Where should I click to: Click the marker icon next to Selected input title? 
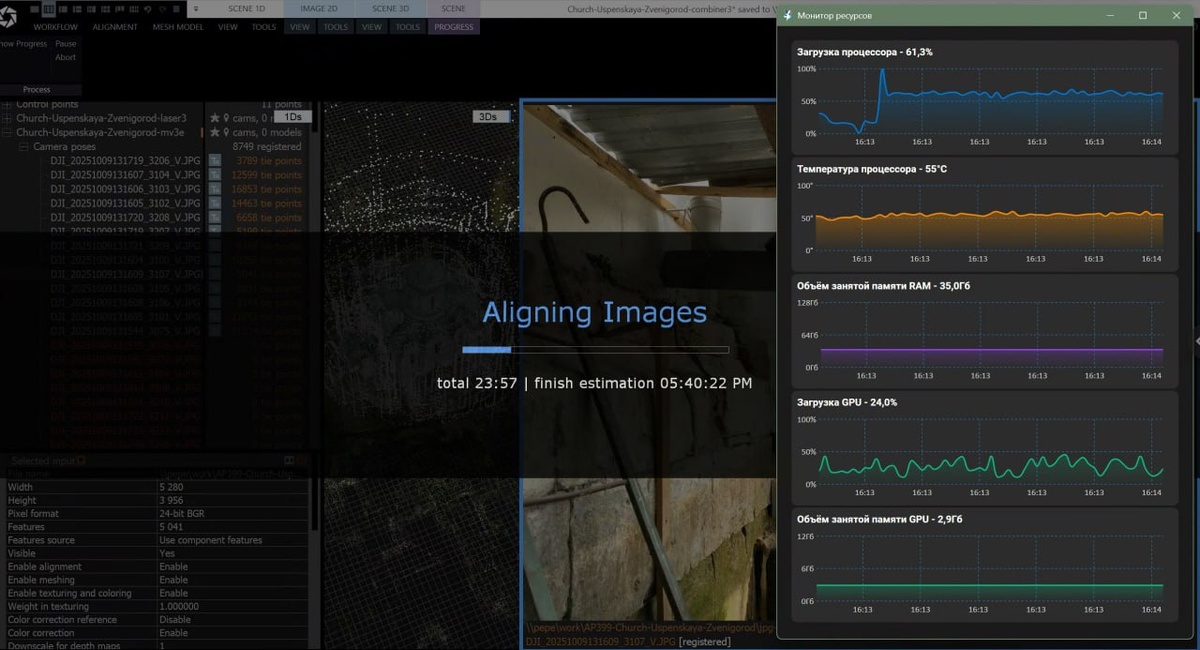pos(82,460)
